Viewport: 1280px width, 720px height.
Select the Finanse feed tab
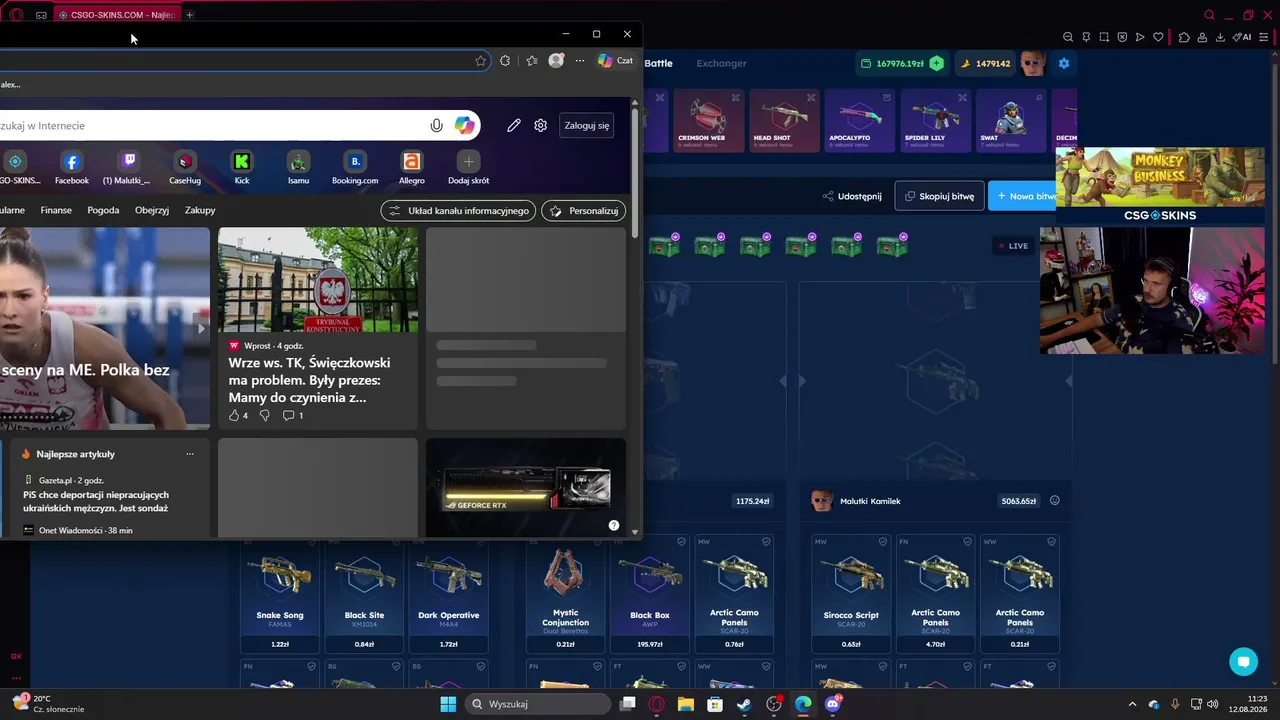tap(56, 210)
